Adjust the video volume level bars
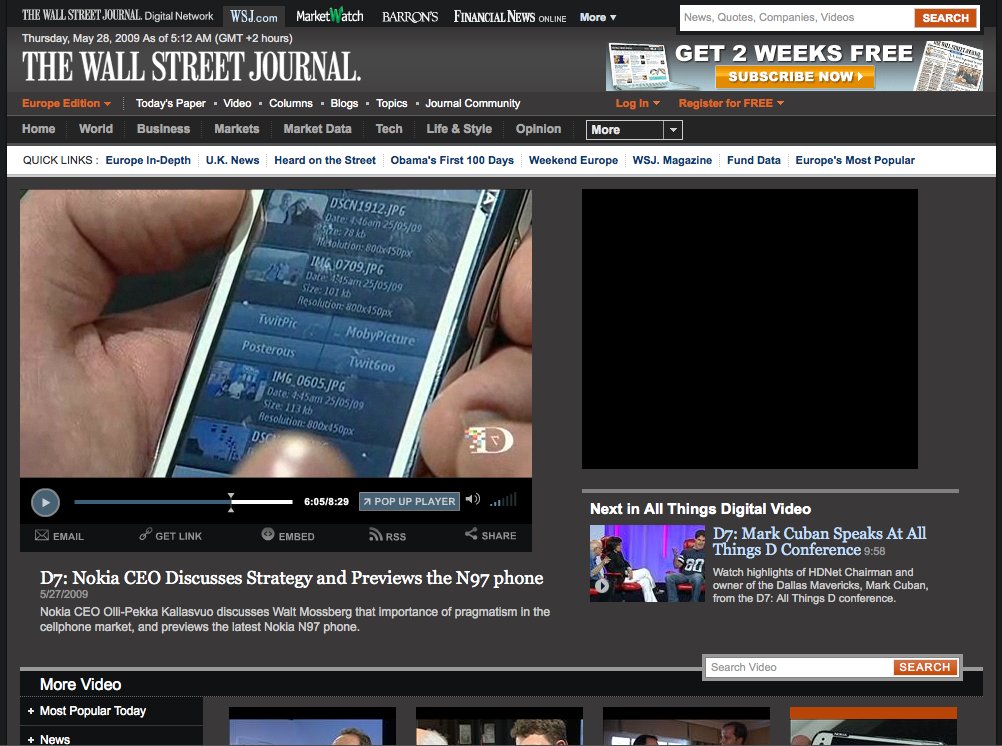 [x=504, y=500]
